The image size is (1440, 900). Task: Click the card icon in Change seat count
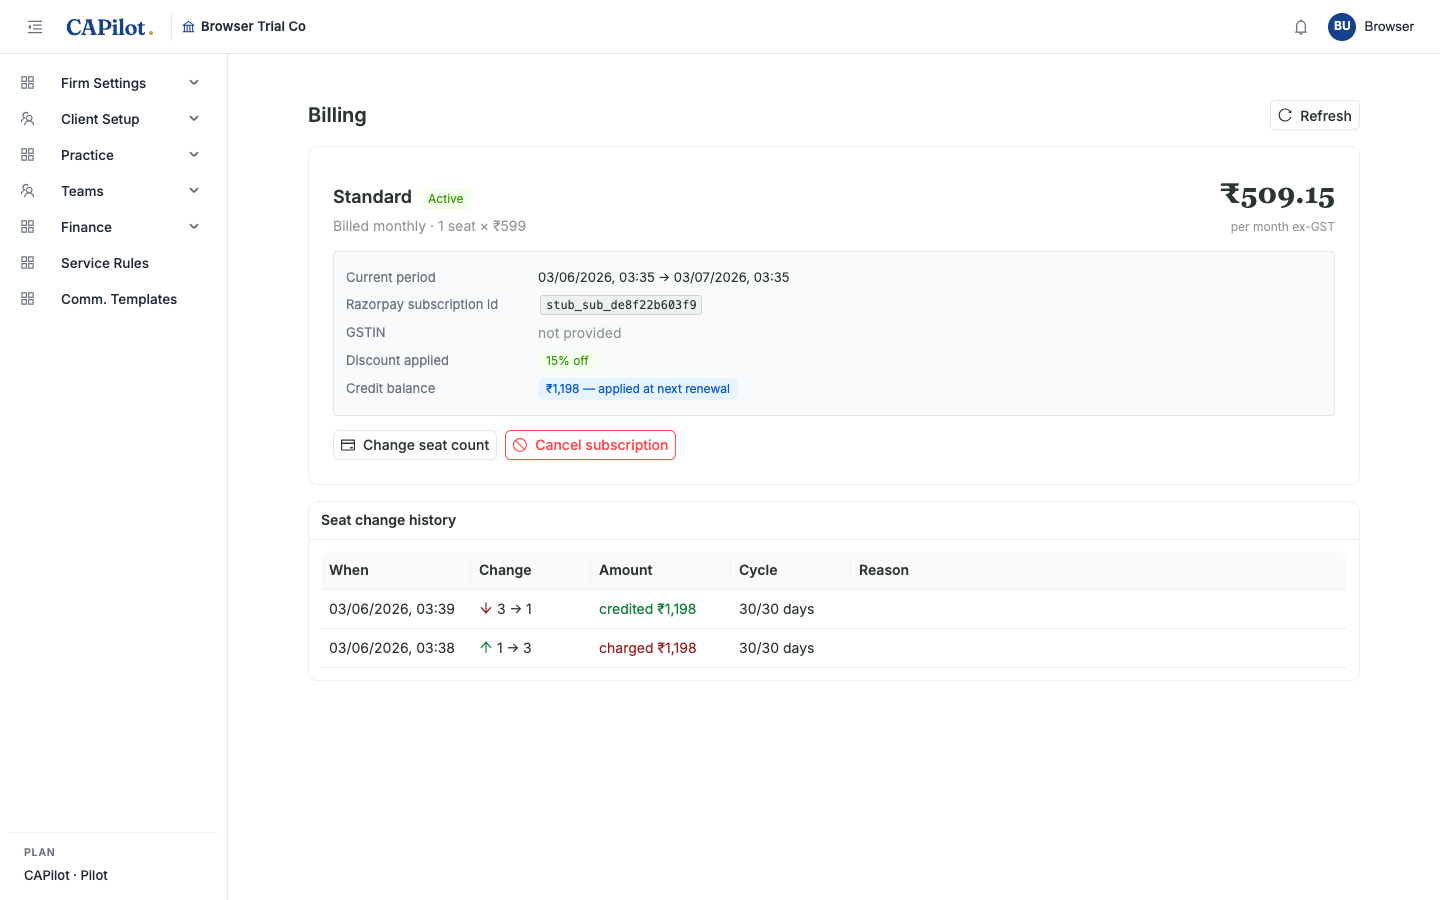point(348,445)
